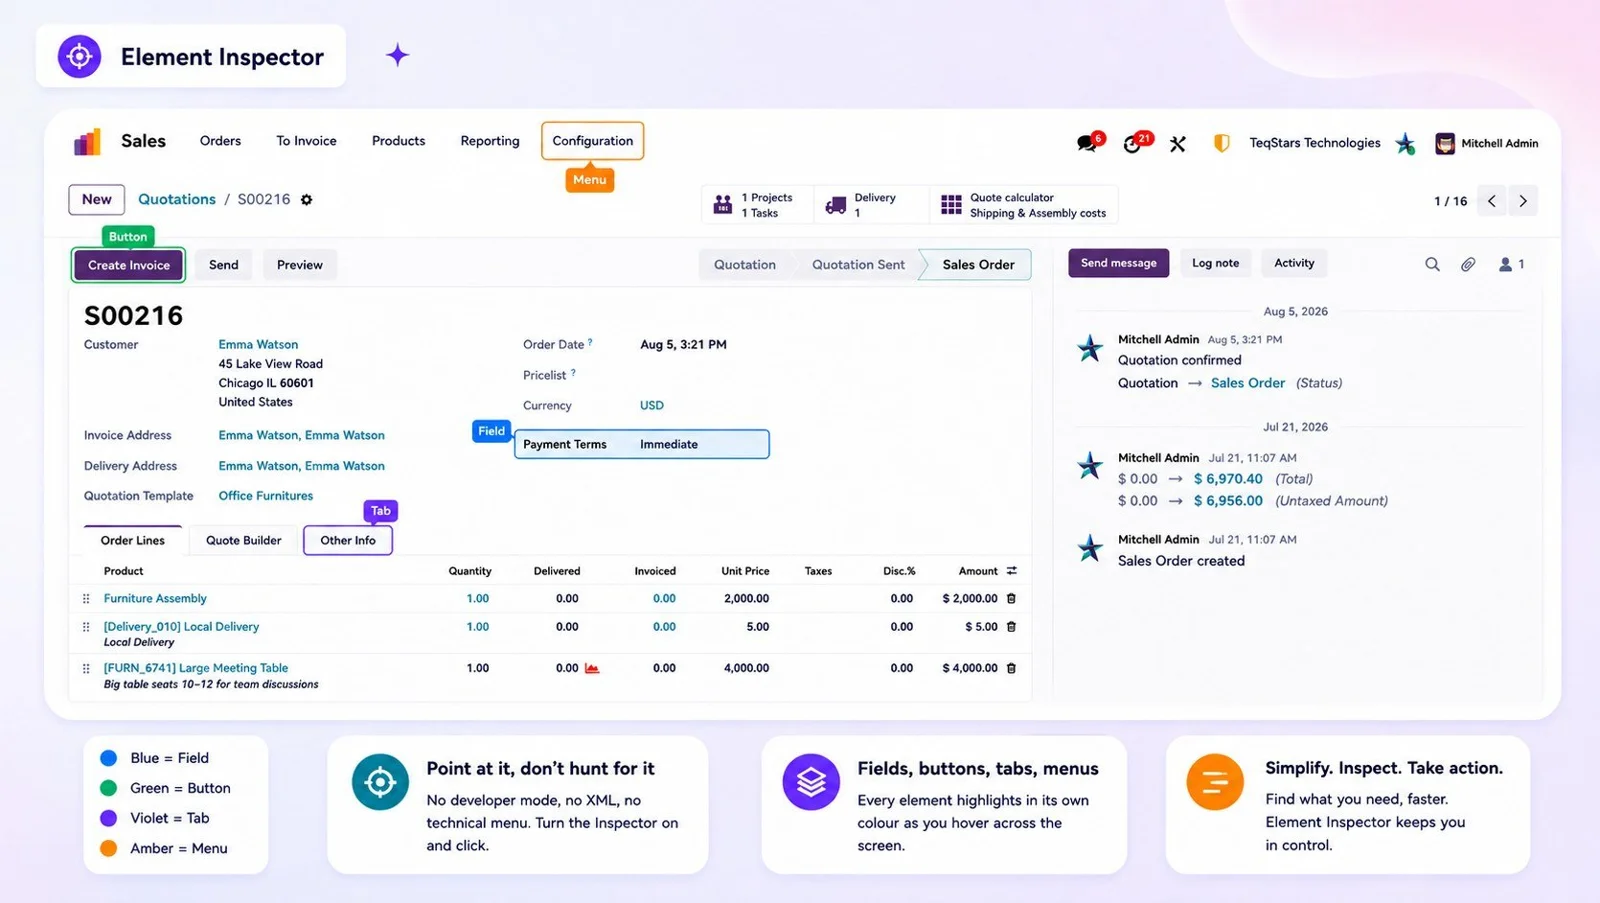Click the red forecast chart icon
This screenshot has height=903, width=1600.
tap(592, 668)
